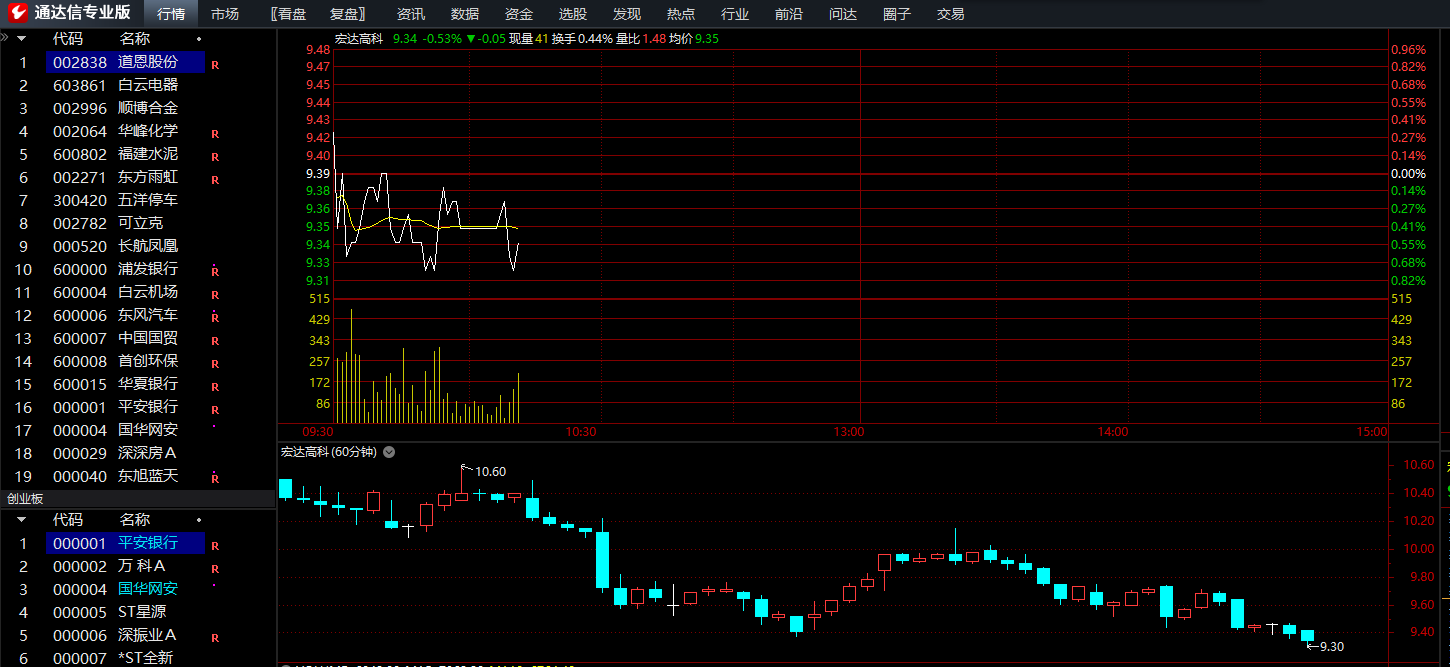Open the 资讯 menu
Screen dimensions: 1450x667
[x=411, y=14]
